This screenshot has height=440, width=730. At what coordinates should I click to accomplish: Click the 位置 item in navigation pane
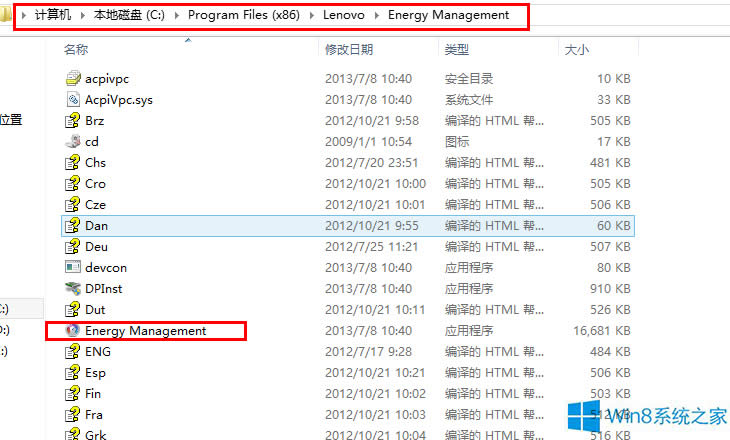11,120
